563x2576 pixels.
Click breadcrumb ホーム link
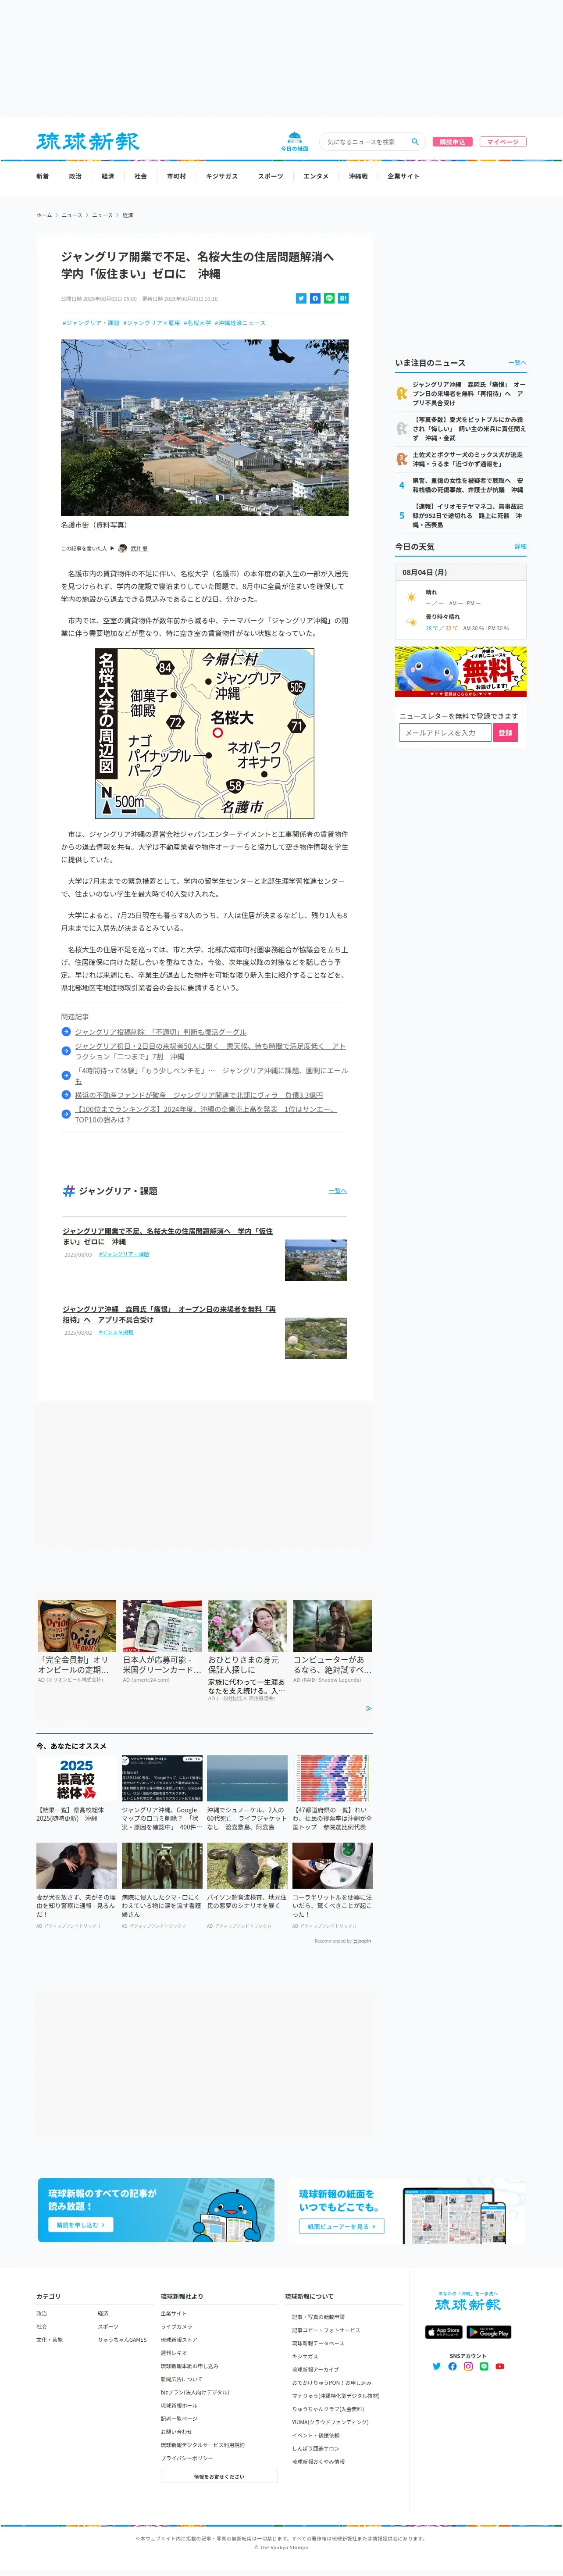point(44,215)
